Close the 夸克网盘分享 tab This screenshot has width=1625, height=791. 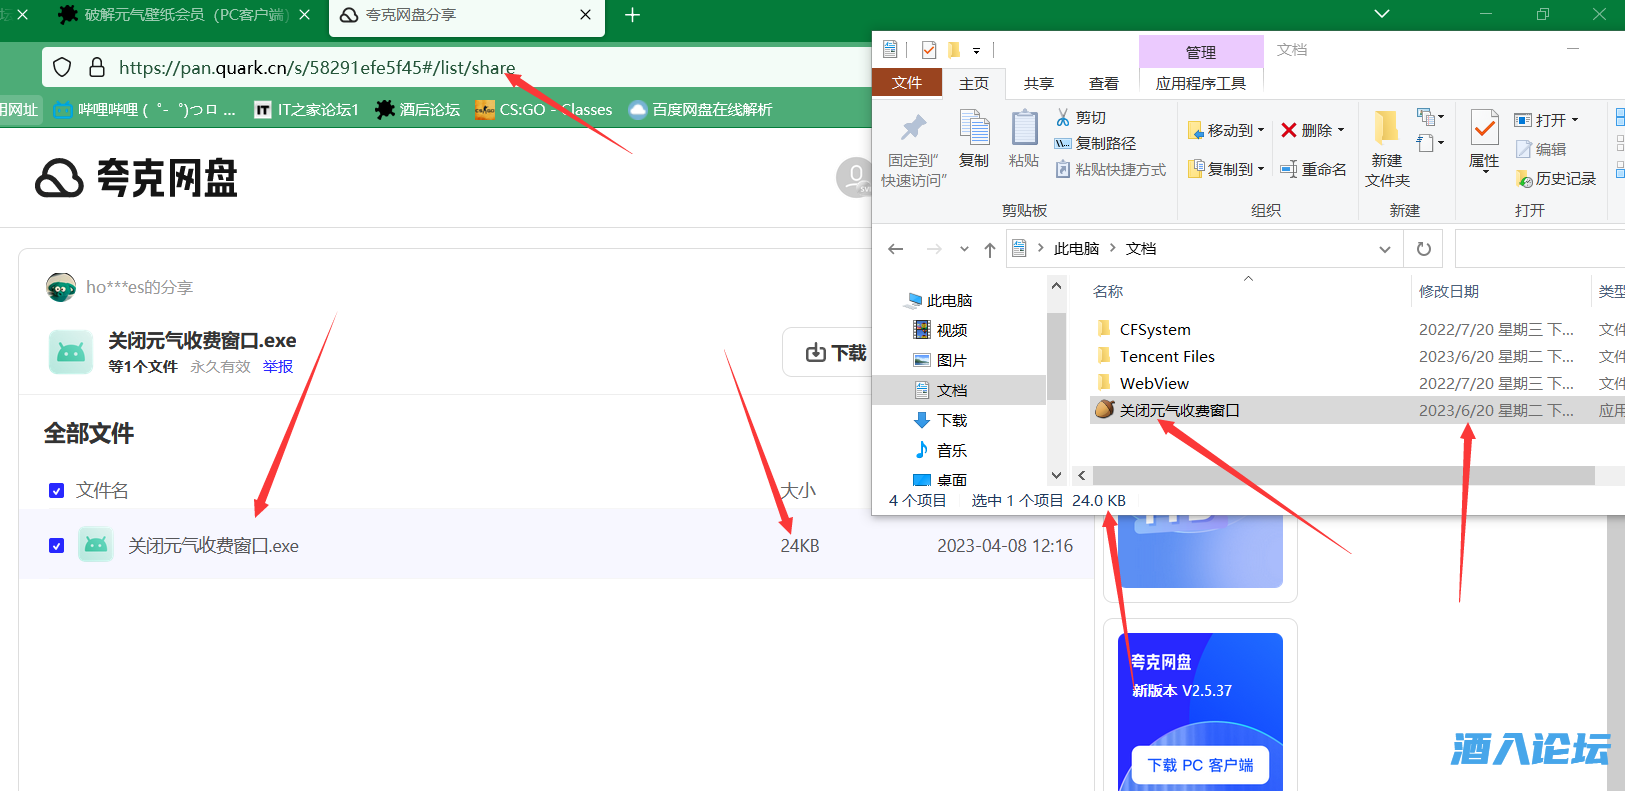[x=585, y=15]
